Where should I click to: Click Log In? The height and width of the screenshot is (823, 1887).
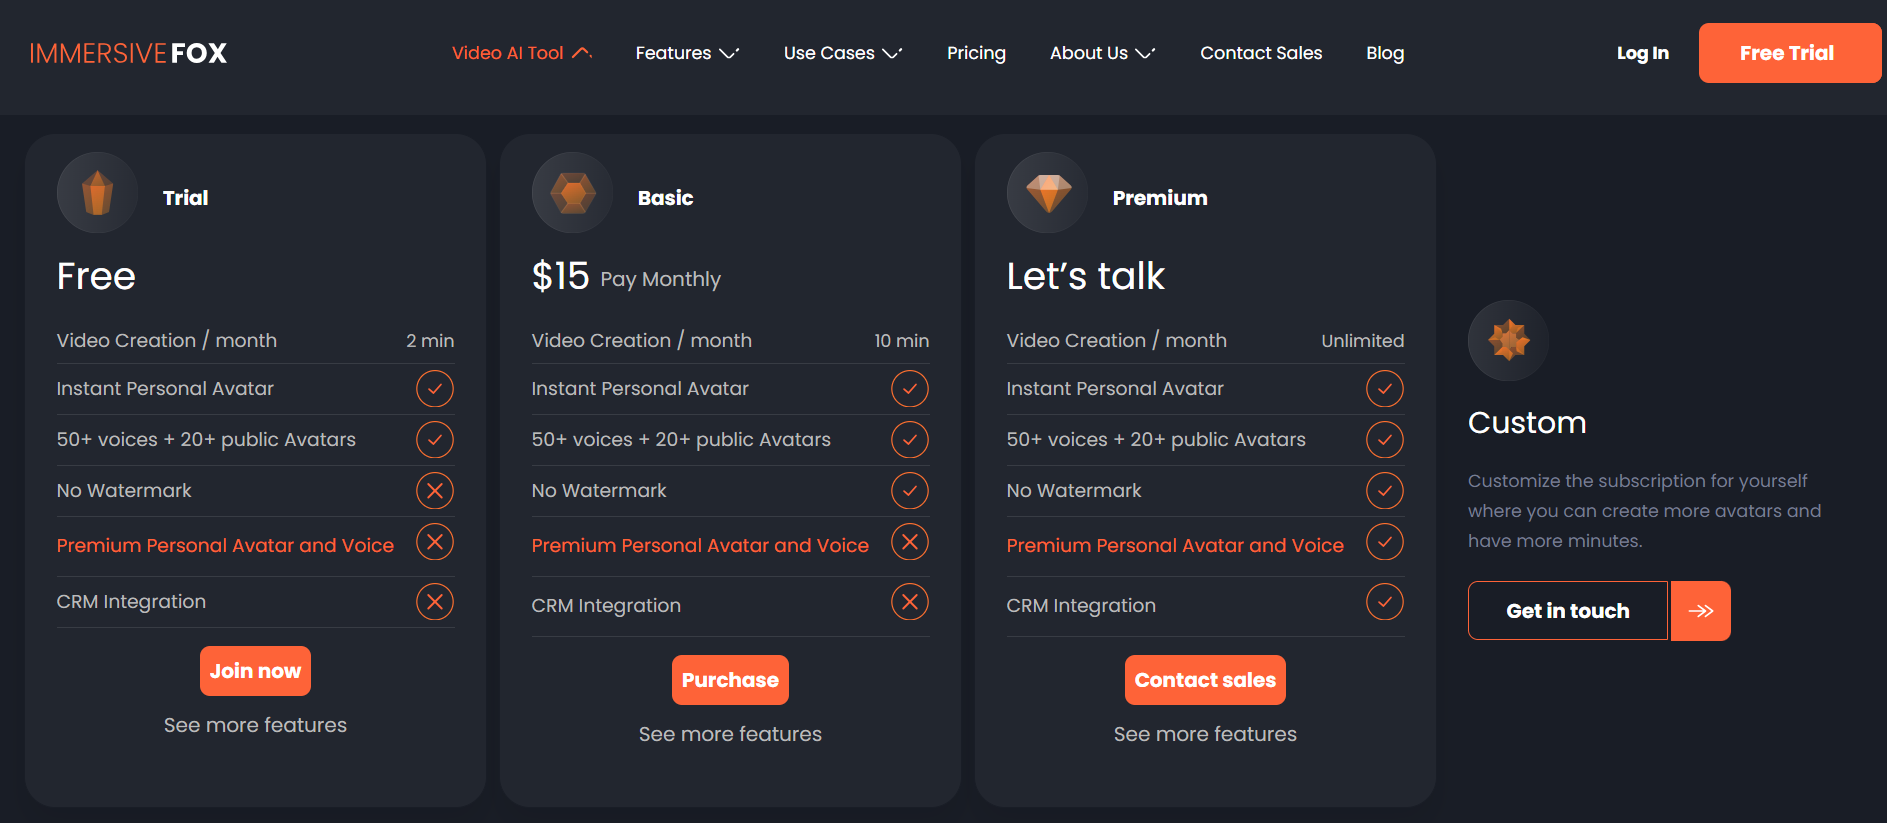point(1643,53)
